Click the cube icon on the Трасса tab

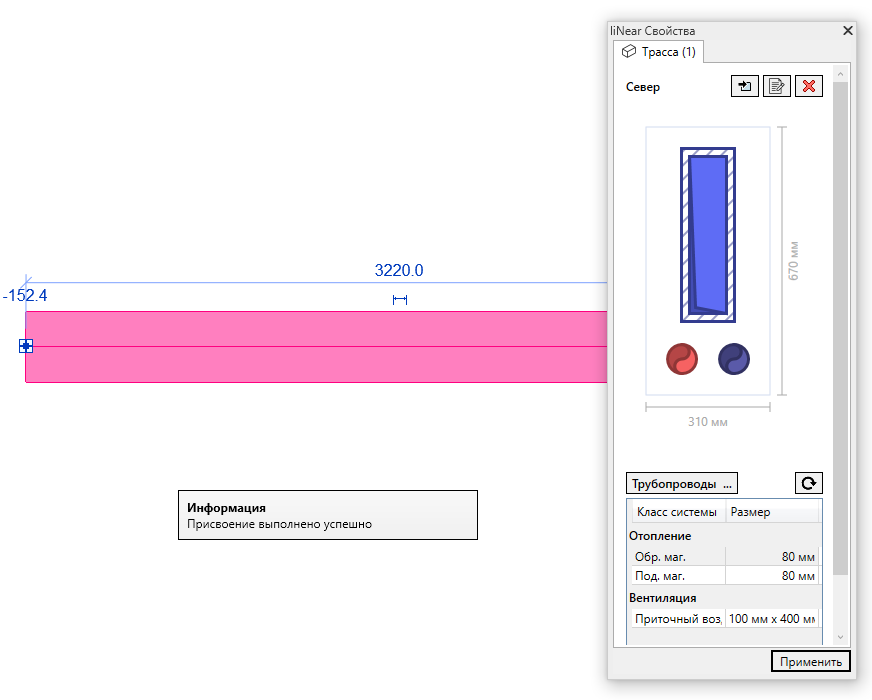coord(628,52)
